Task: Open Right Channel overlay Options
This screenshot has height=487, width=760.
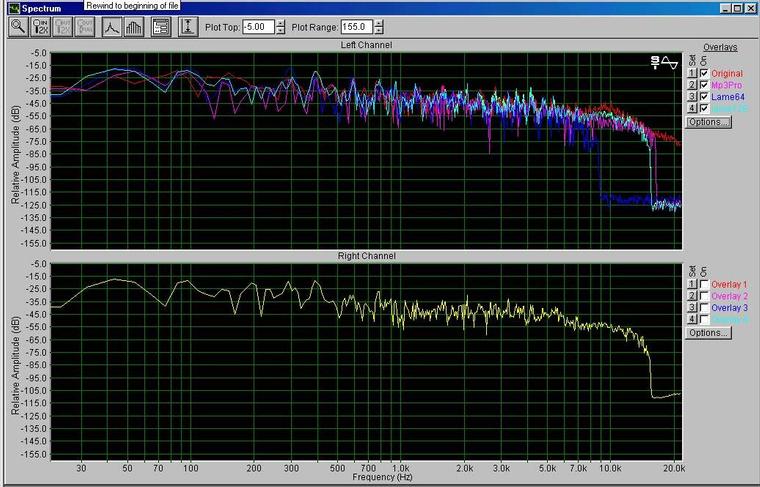Action: coord(708,332)
